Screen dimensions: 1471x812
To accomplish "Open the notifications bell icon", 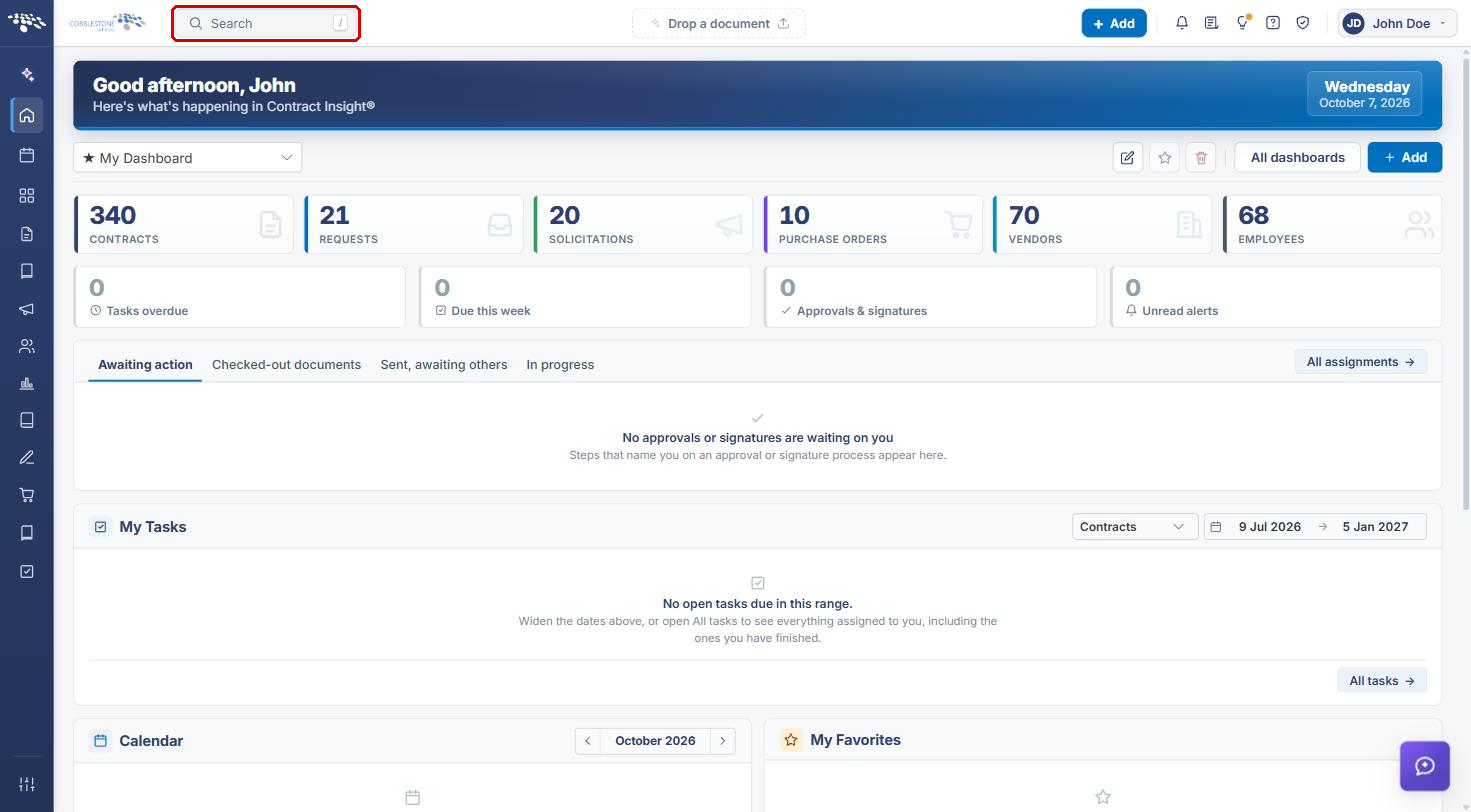I will (x=1182, y=23).
